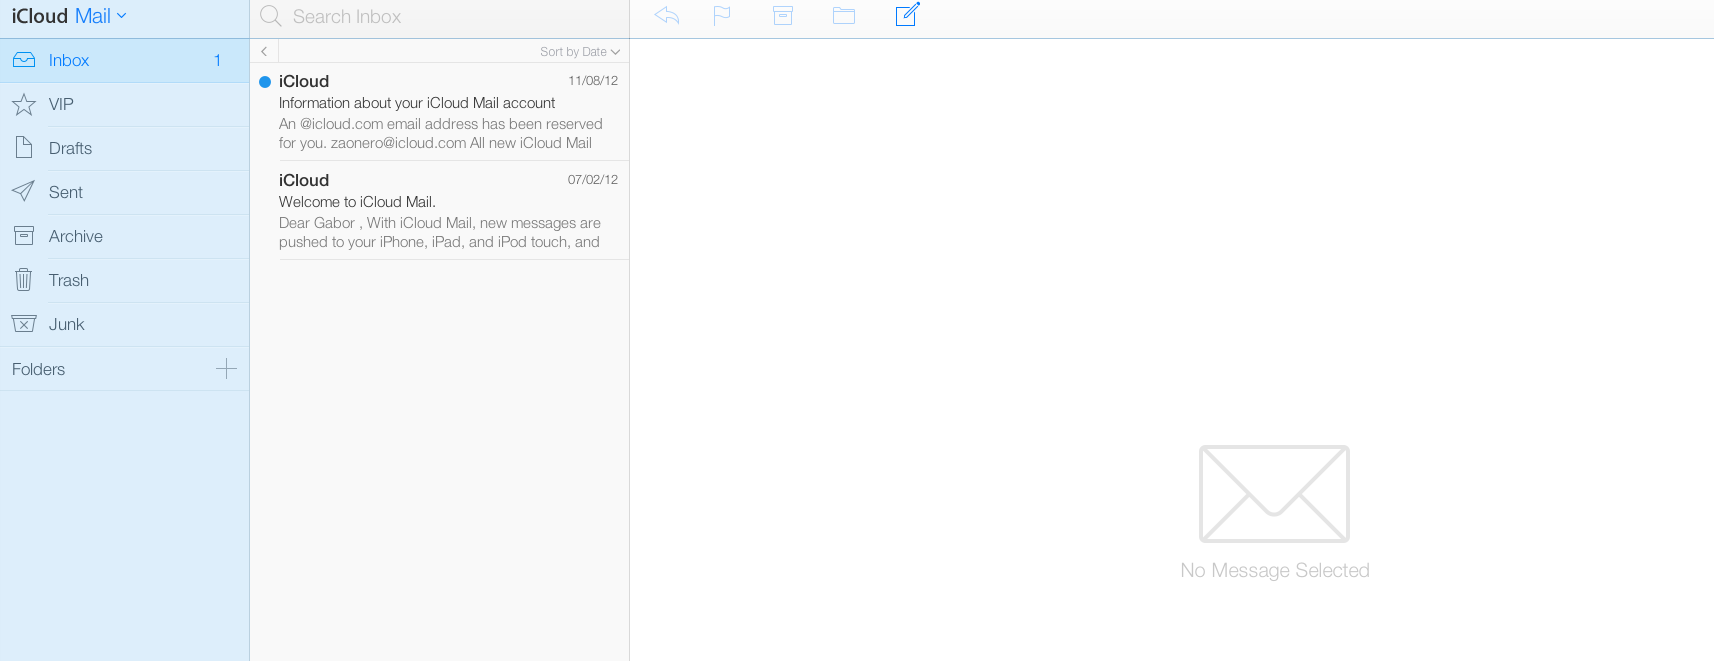Click the Archive toolbar icon
This screenshot has width=1714, height=661.
[x=783, y=16]
